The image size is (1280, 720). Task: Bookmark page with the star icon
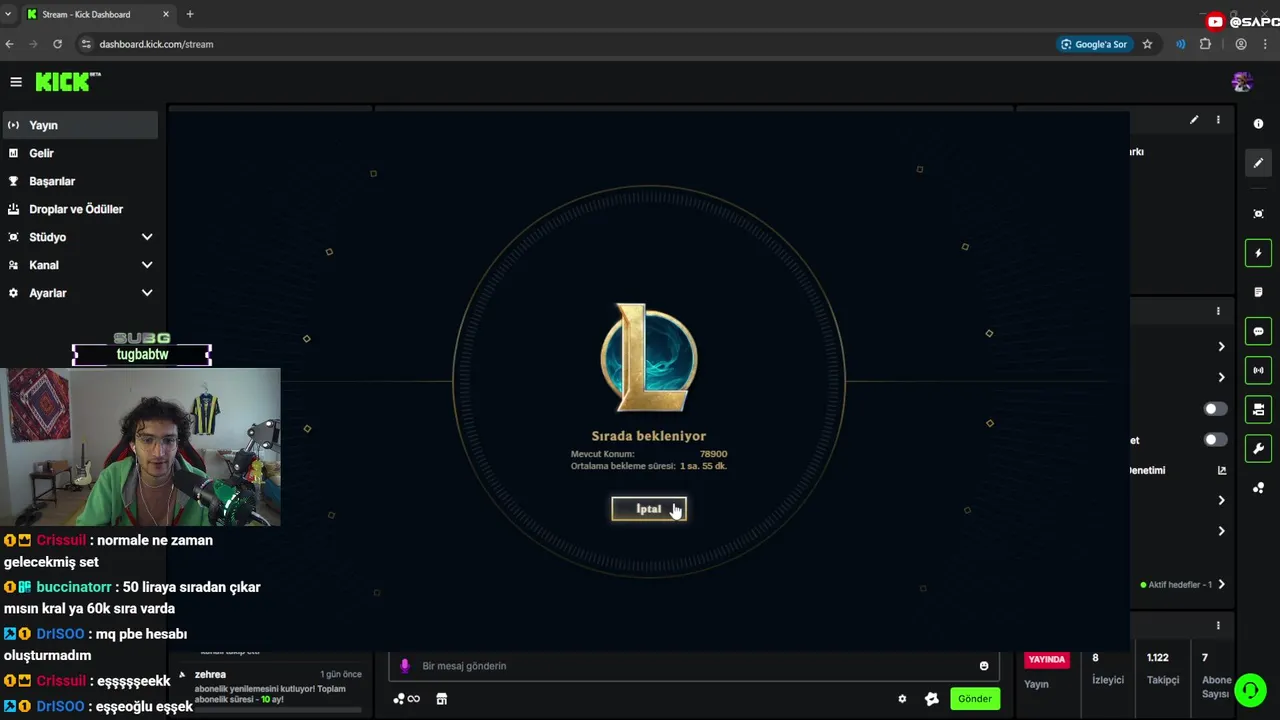pos(1147,44)
